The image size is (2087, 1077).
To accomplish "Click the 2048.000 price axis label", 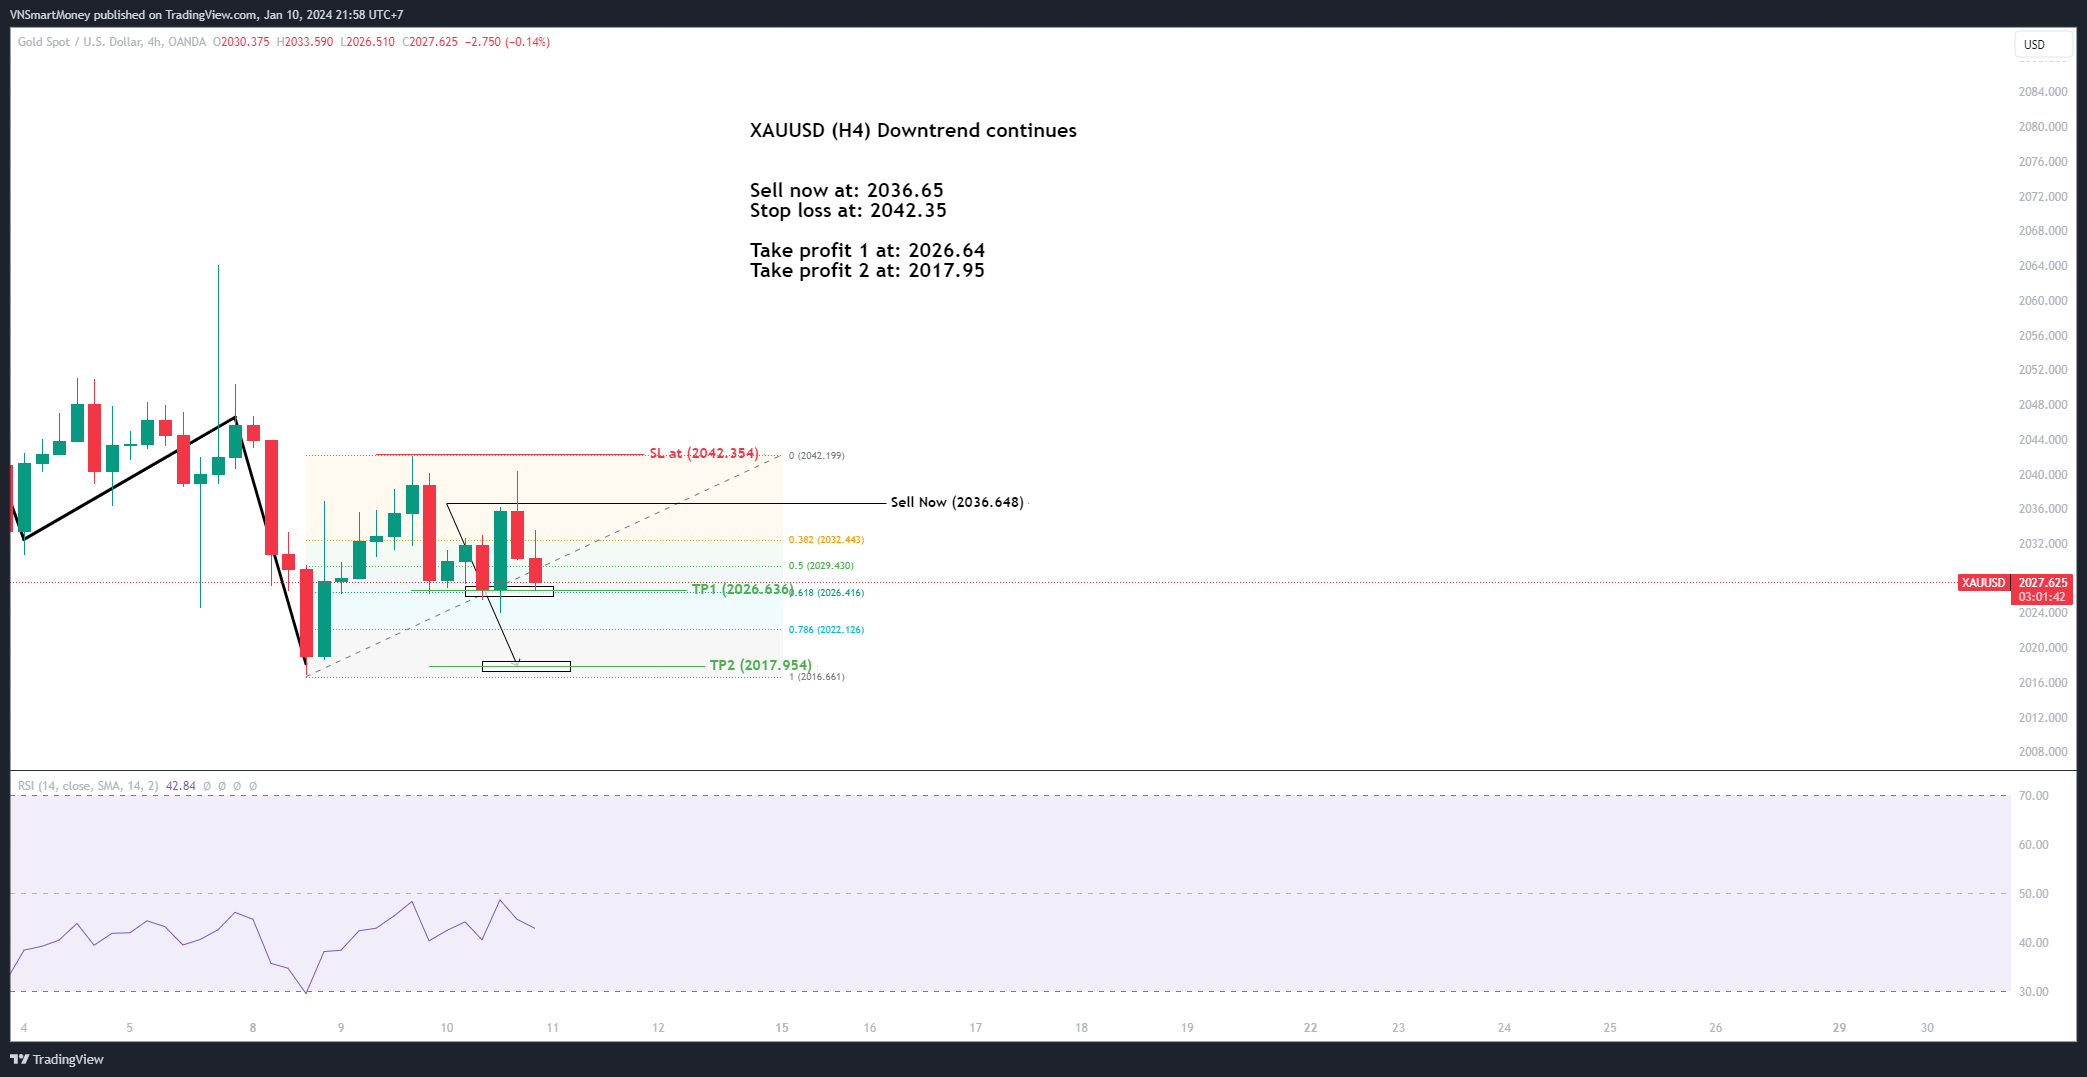I will click(x=2043, y=405).
